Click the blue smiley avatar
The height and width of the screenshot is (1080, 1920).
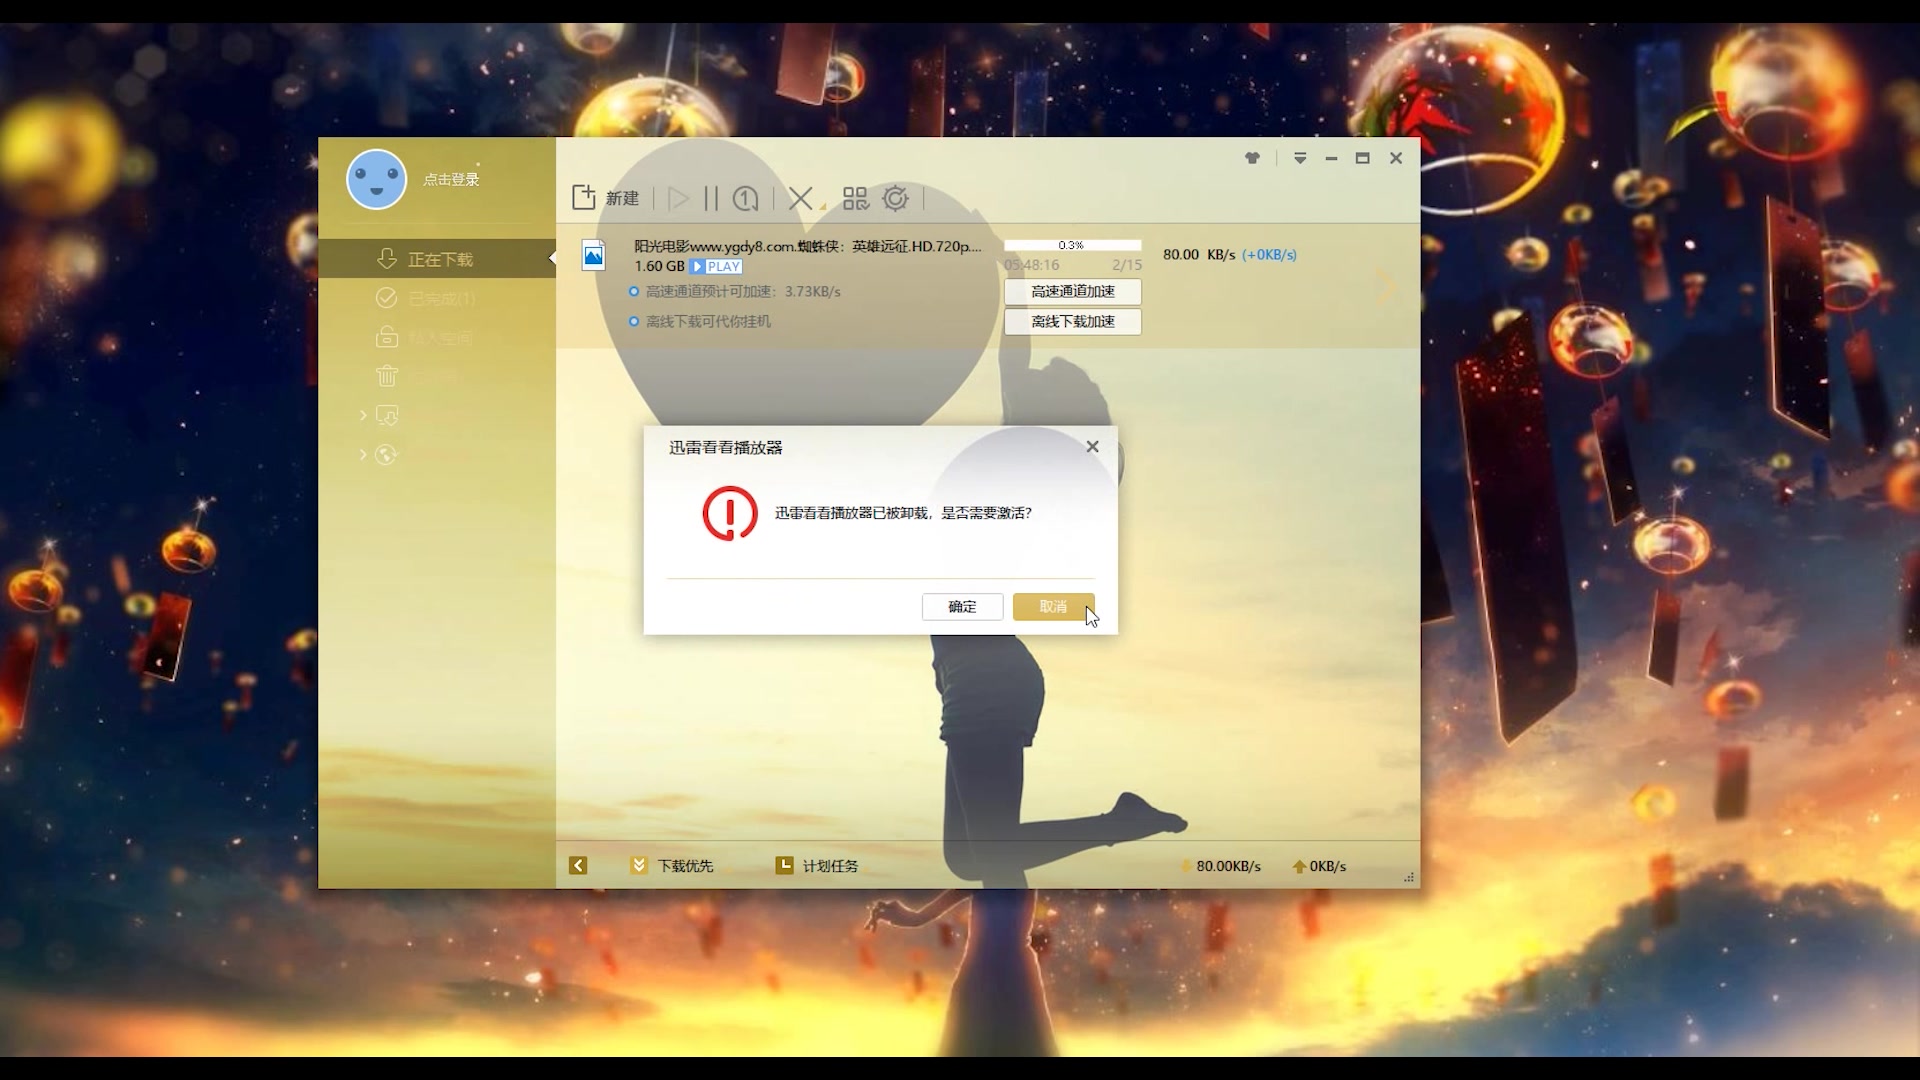pos(376,179)
